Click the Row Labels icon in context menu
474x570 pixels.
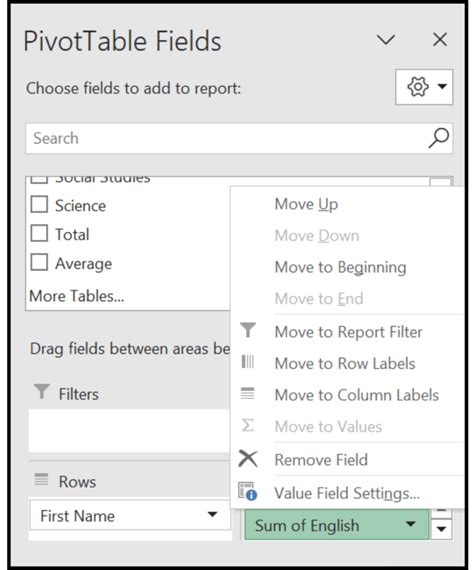coord(248,362)
